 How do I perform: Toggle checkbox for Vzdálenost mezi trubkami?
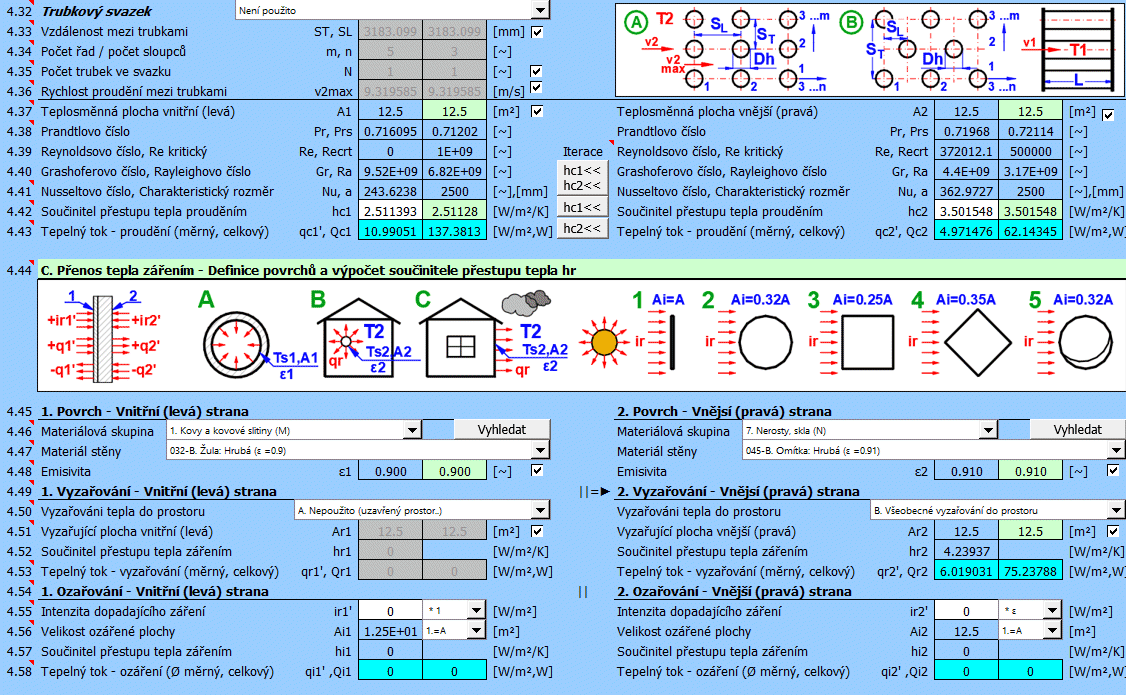coord(537,32)
